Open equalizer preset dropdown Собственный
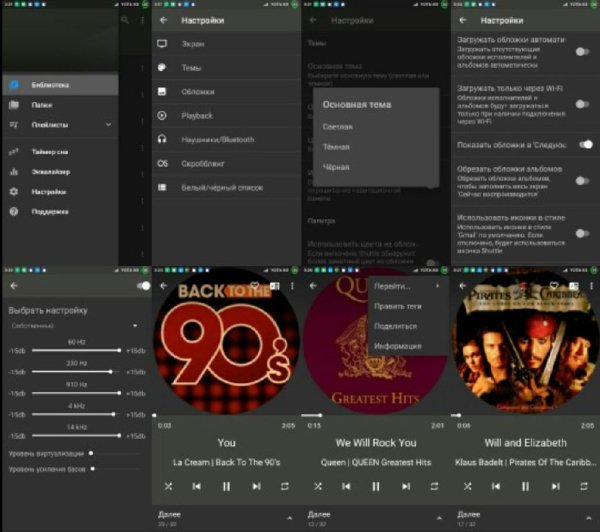600x532 pixels. pyautogui.click(x=74, y=326)
